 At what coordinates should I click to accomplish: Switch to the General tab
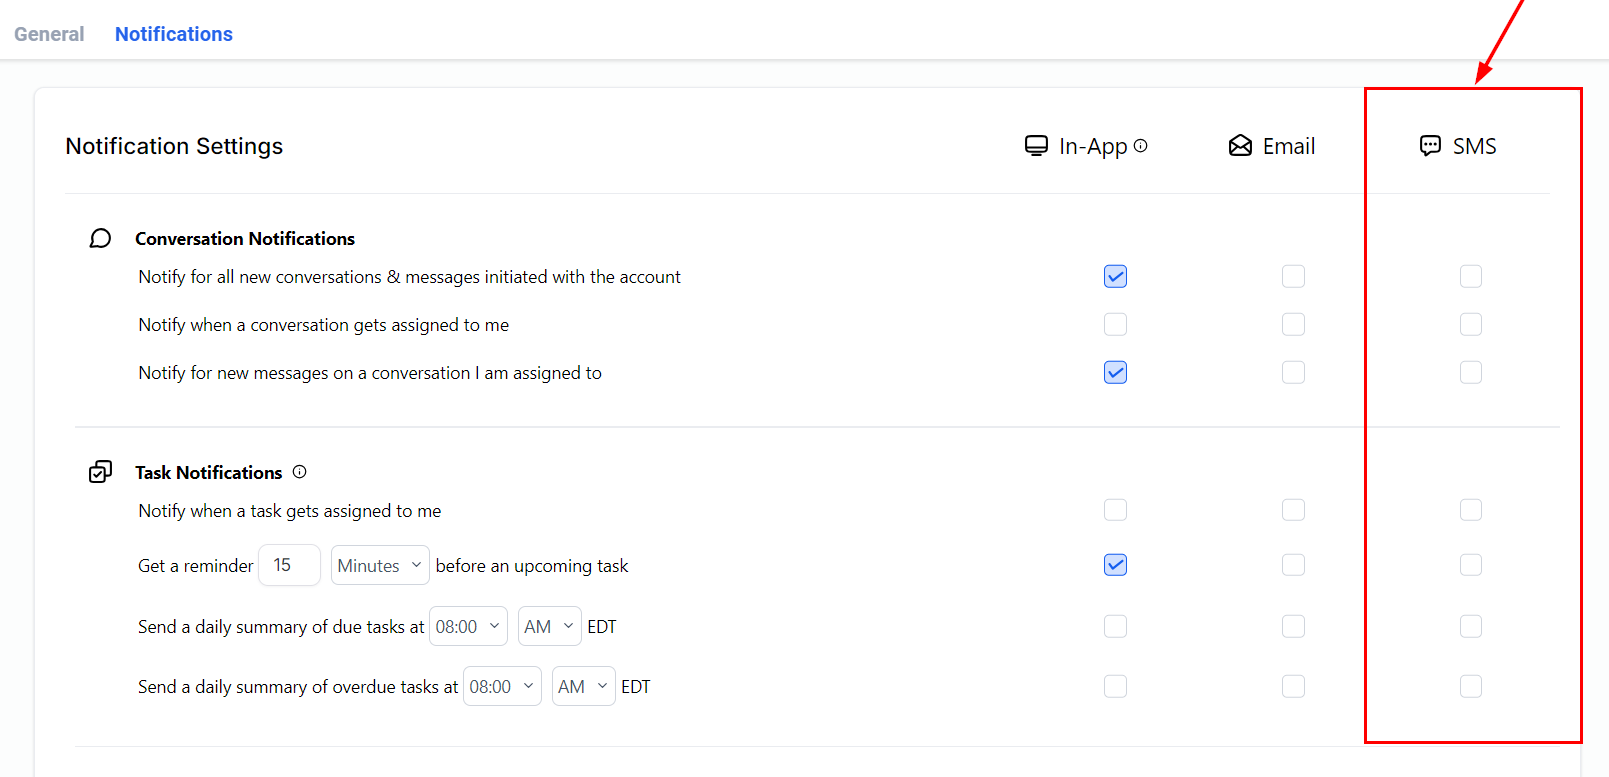point(49,34)
